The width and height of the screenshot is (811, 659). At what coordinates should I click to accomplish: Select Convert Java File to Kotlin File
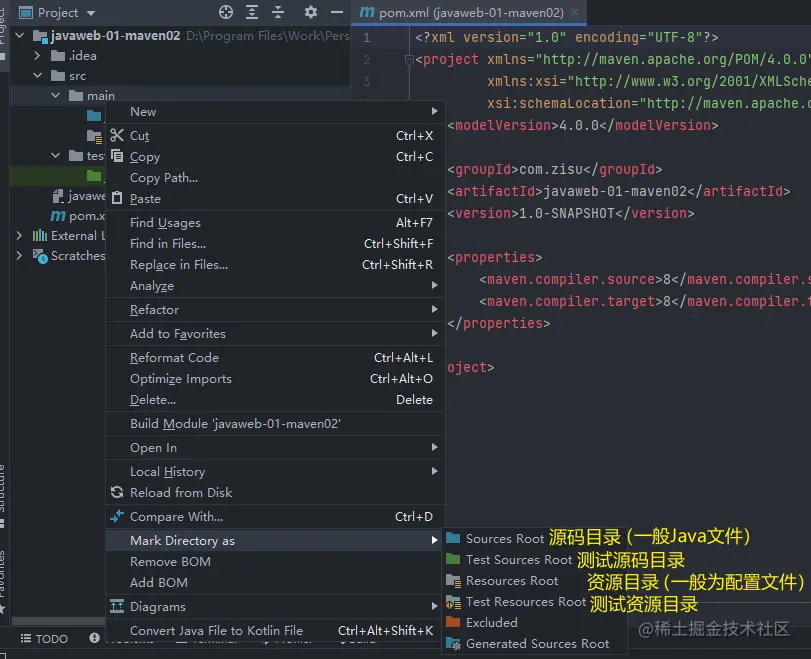click(275, 631)
